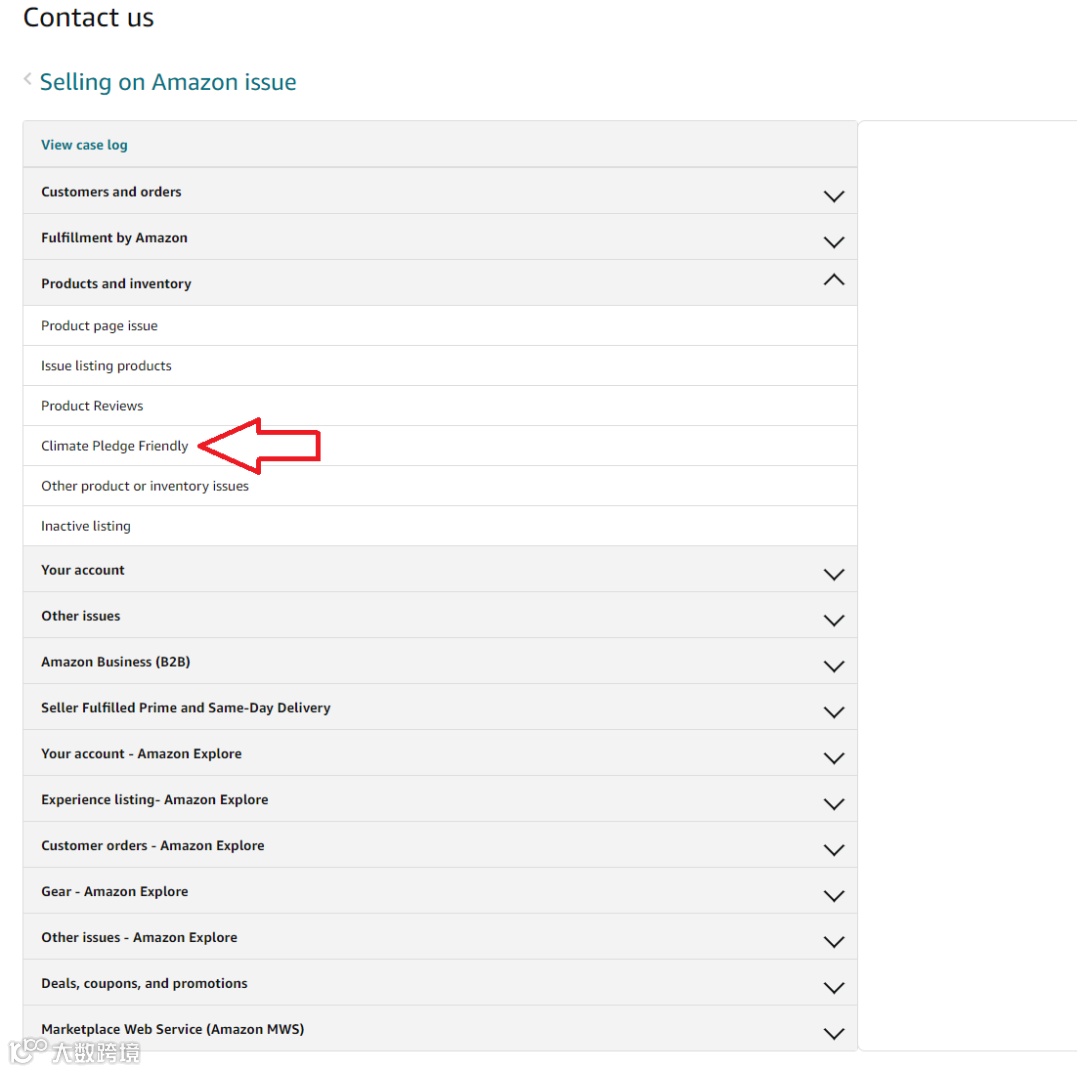Select Product page issue
Screen dimensions: 1080x1072
(x=99, y=326)
